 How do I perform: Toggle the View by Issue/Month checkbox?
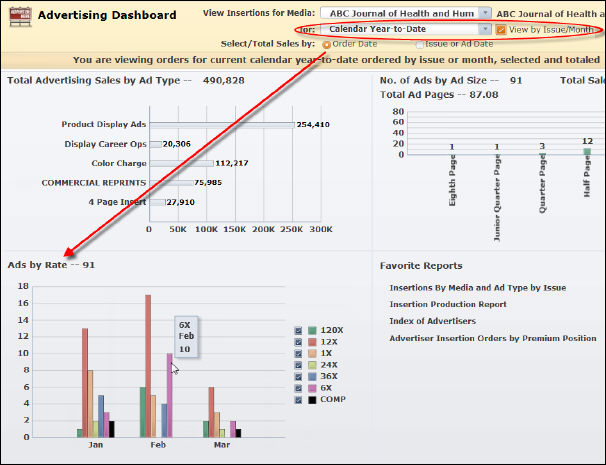coord(501,30)
